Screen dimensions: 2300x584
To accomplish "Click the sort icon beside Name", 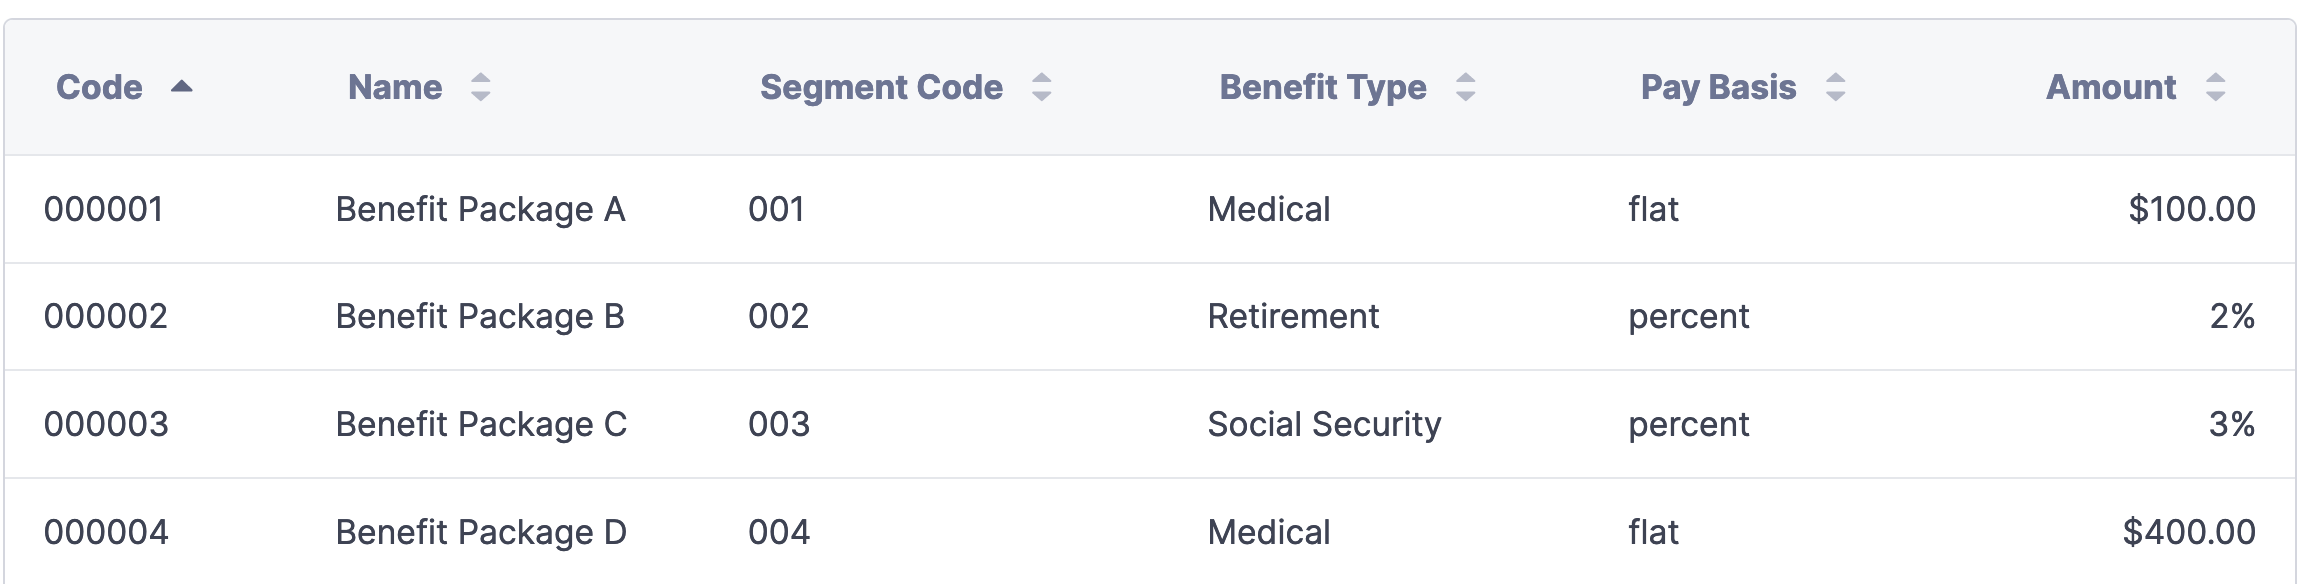I will (x=481, y=87).
